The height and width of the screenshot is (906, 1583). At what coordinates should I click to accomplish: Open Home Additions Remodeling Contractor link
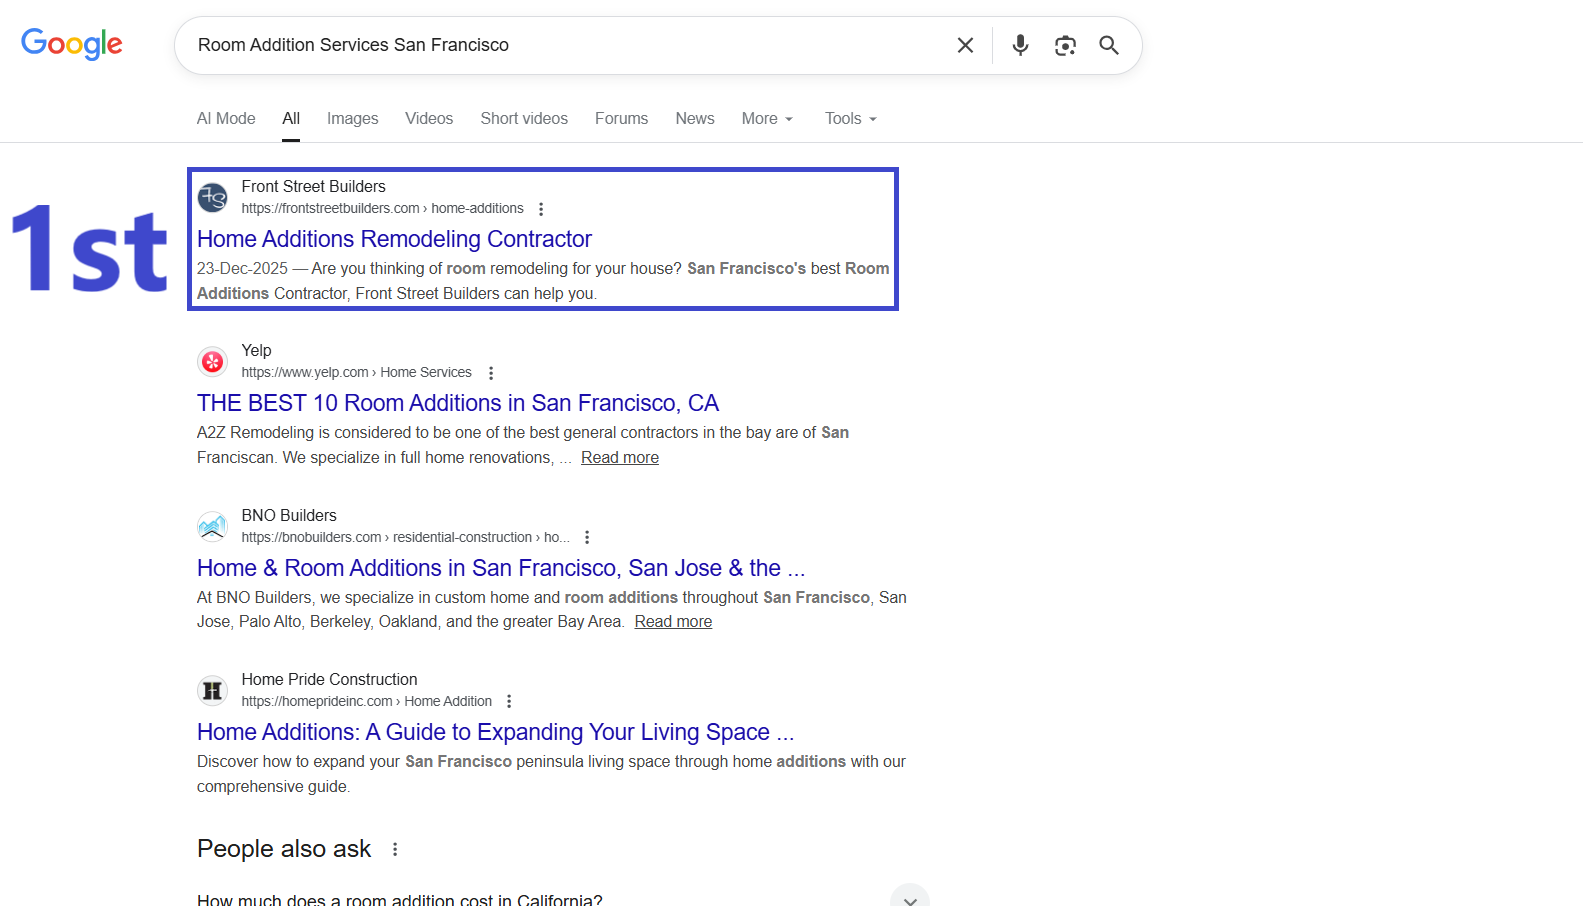(x=394, y=239)
